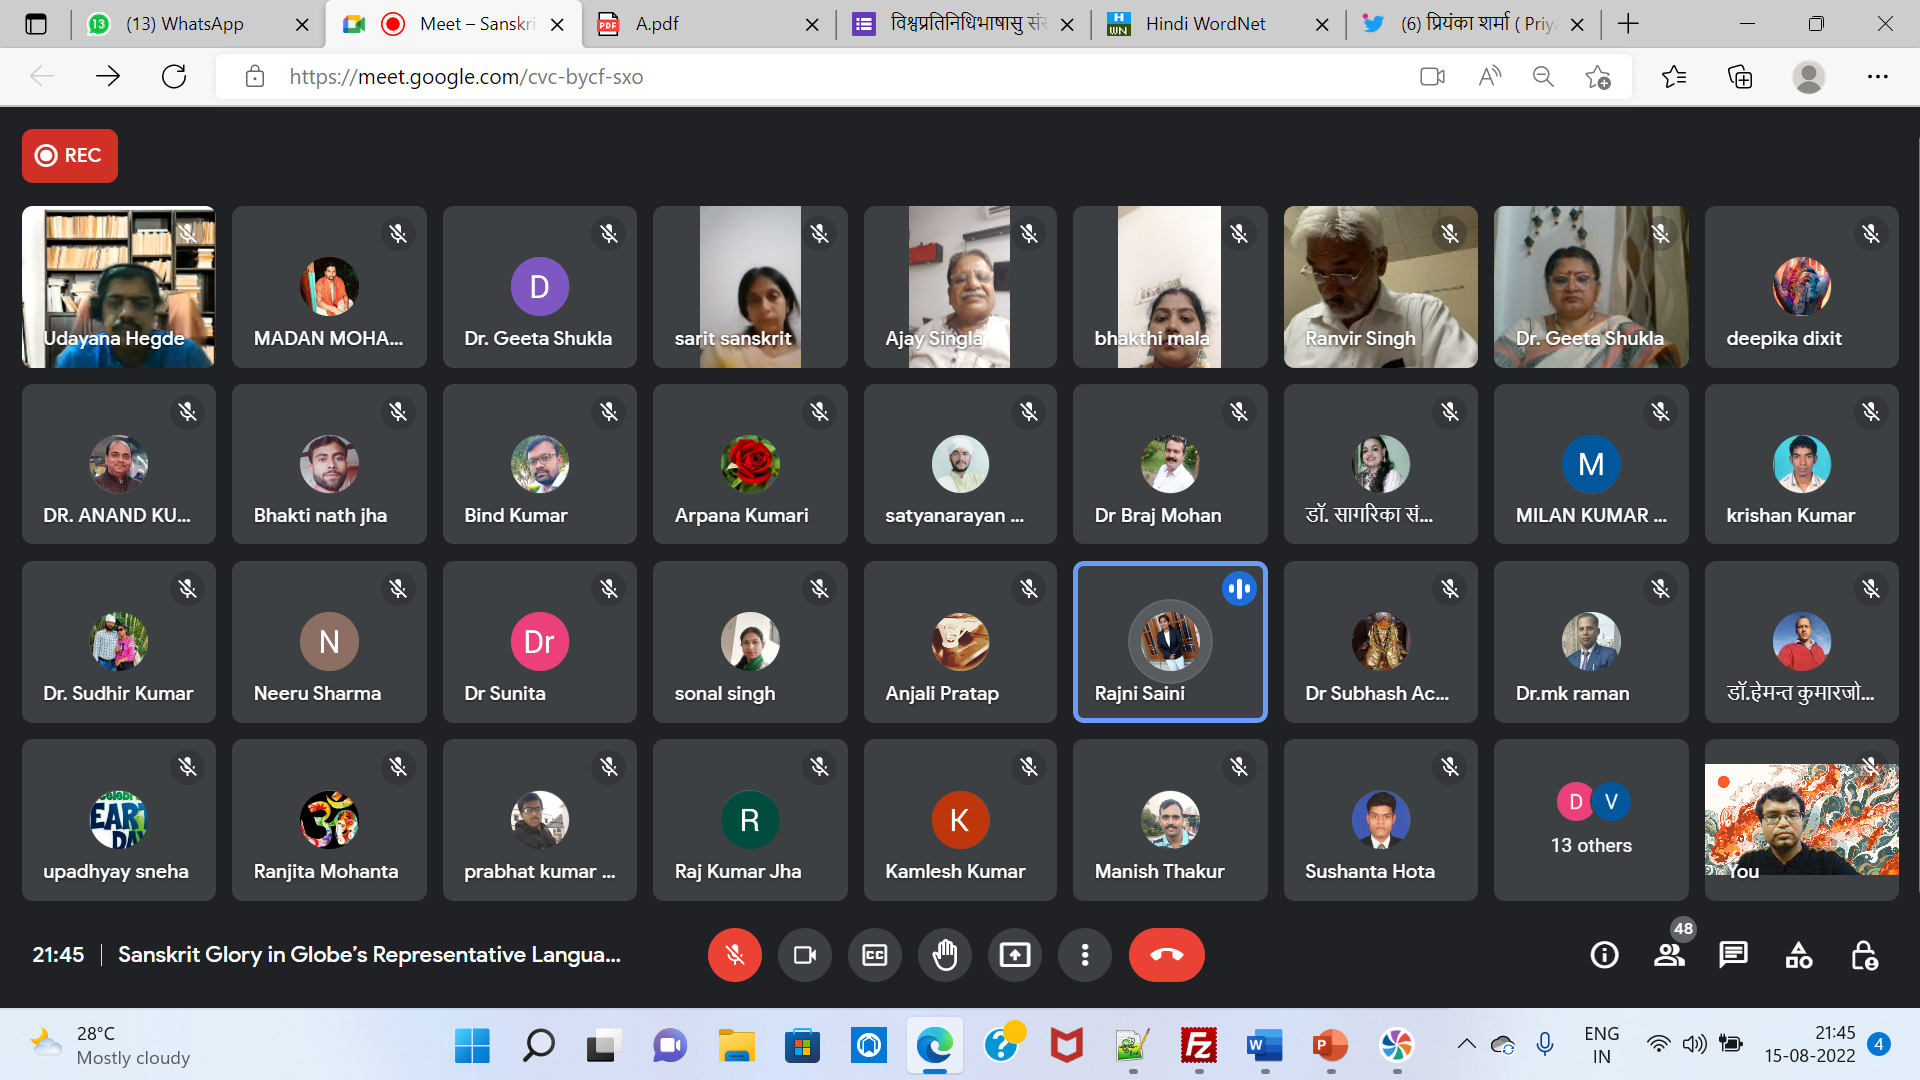Open PowerPoint from the taskbar
Viewport: 1920px width, 1080px height.
[1329, 1046]
